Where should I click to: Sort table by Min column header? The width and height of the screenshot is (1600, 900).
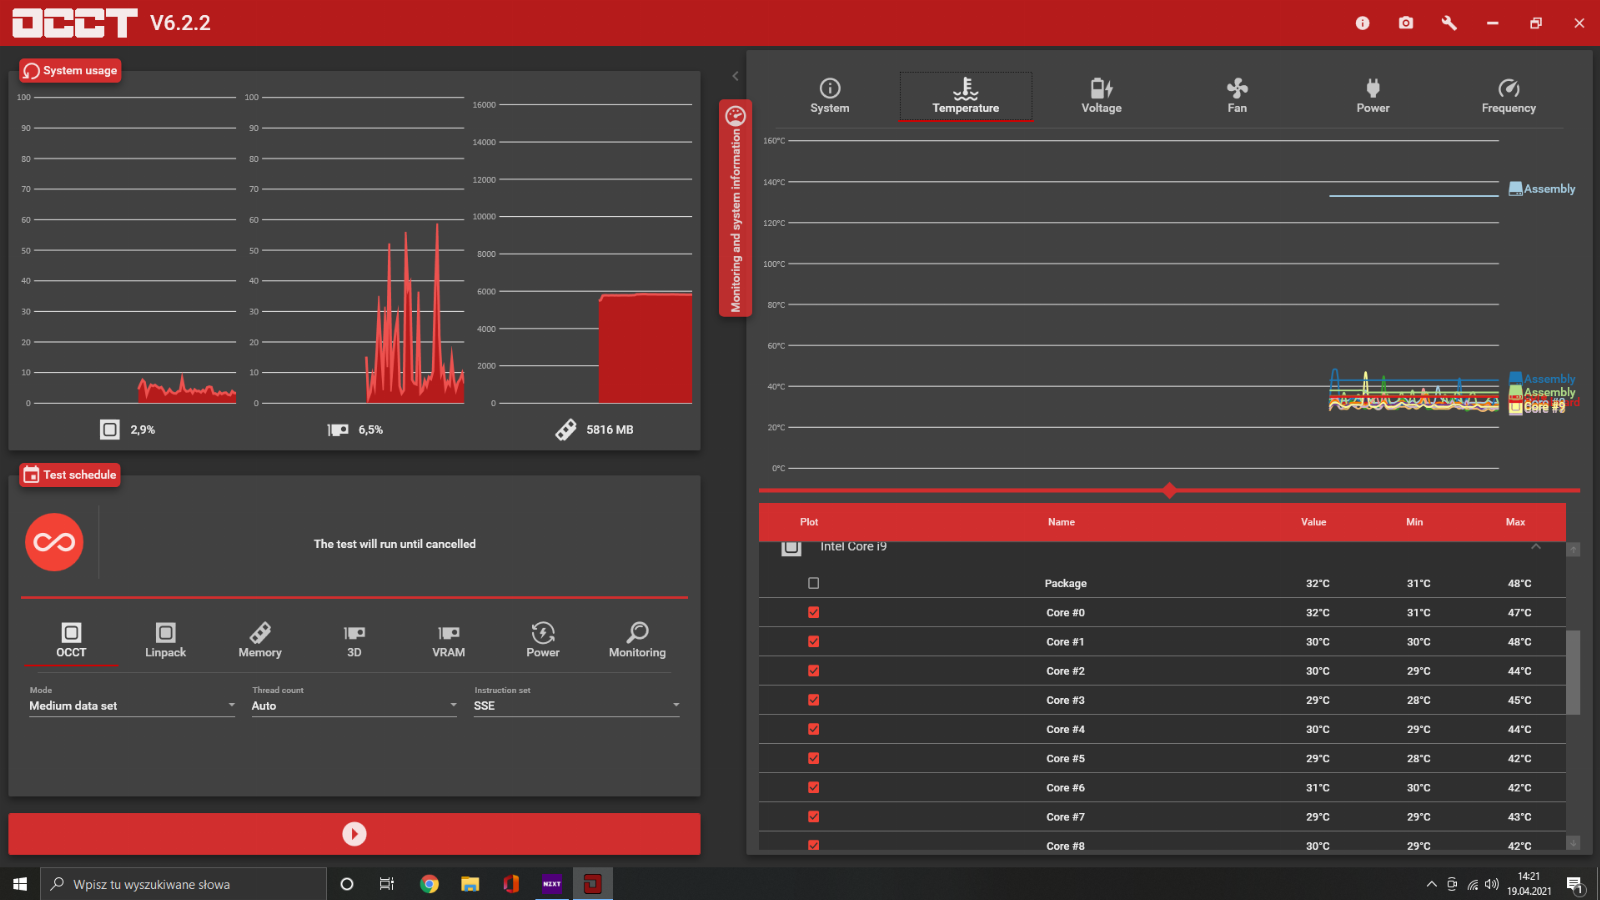pyautogui.click(x=1414, y=522)
